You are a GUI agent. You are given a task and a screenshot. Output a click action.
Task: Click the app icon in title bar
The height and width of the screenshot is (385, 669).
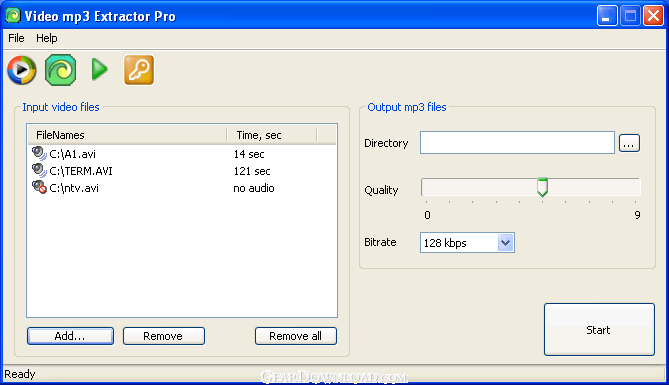click(x=13, y=16)
